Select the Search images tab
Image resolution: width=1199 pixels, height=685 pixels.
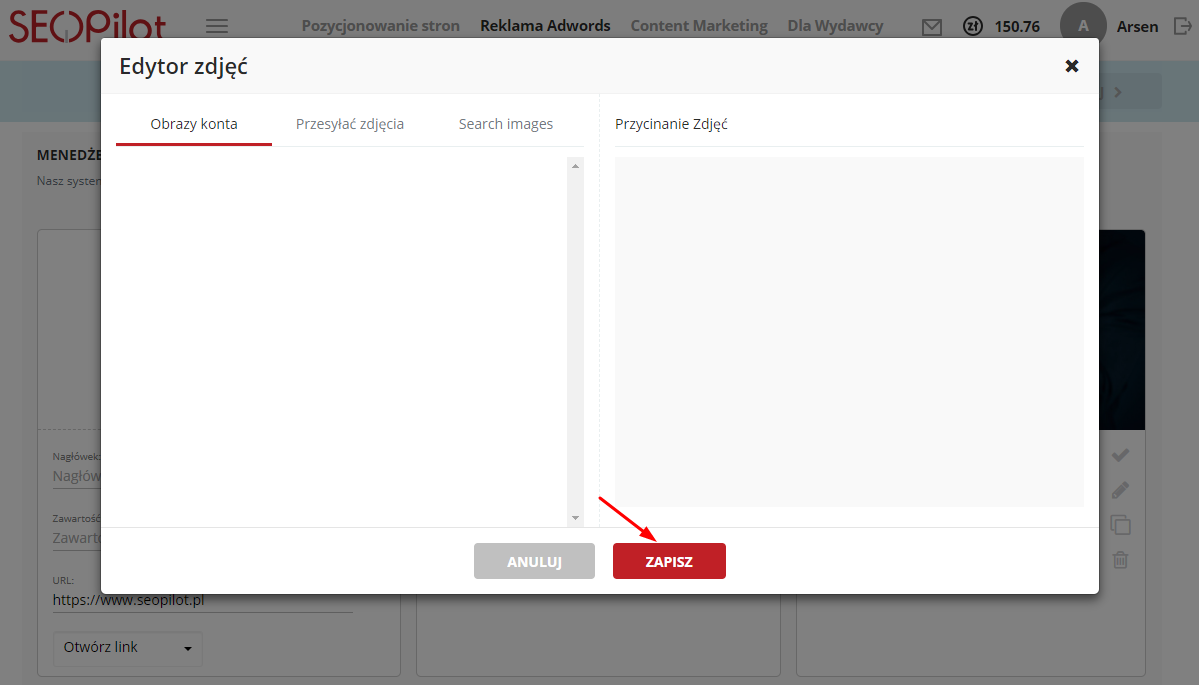coord(505,124)
